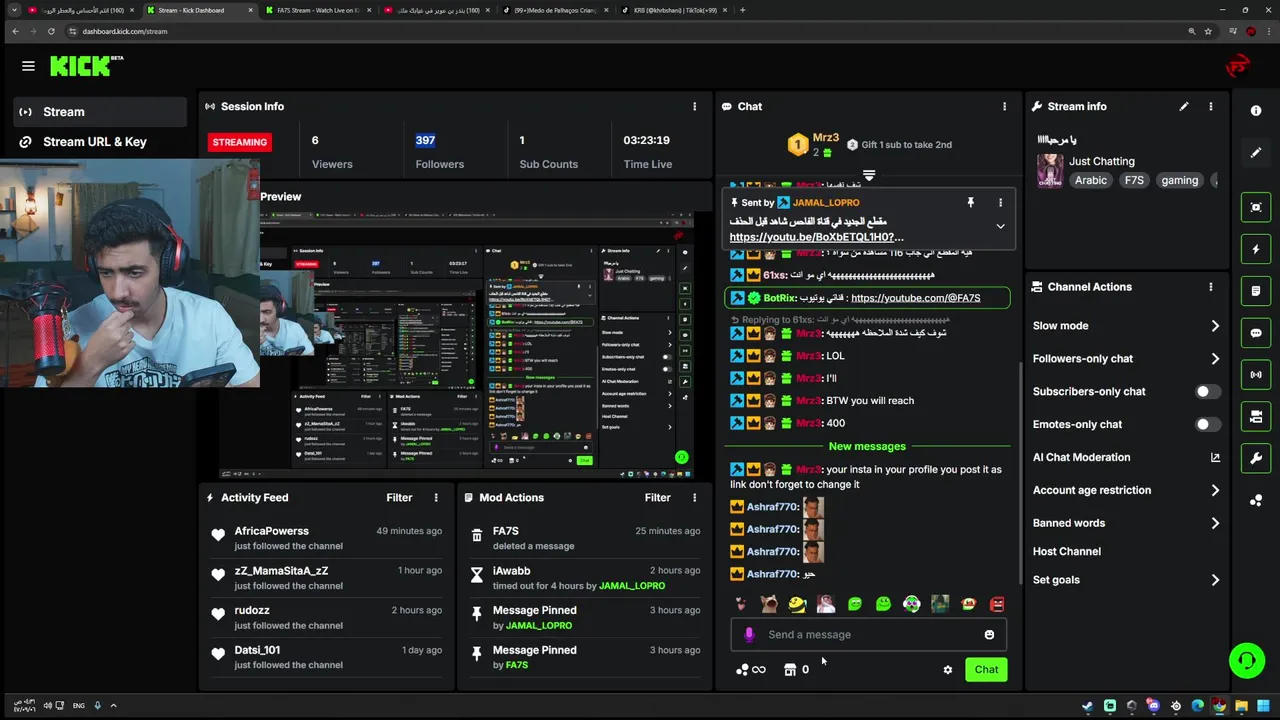Insert the red angry emote
Screen dimensions: 1280x720
point(997,604)
